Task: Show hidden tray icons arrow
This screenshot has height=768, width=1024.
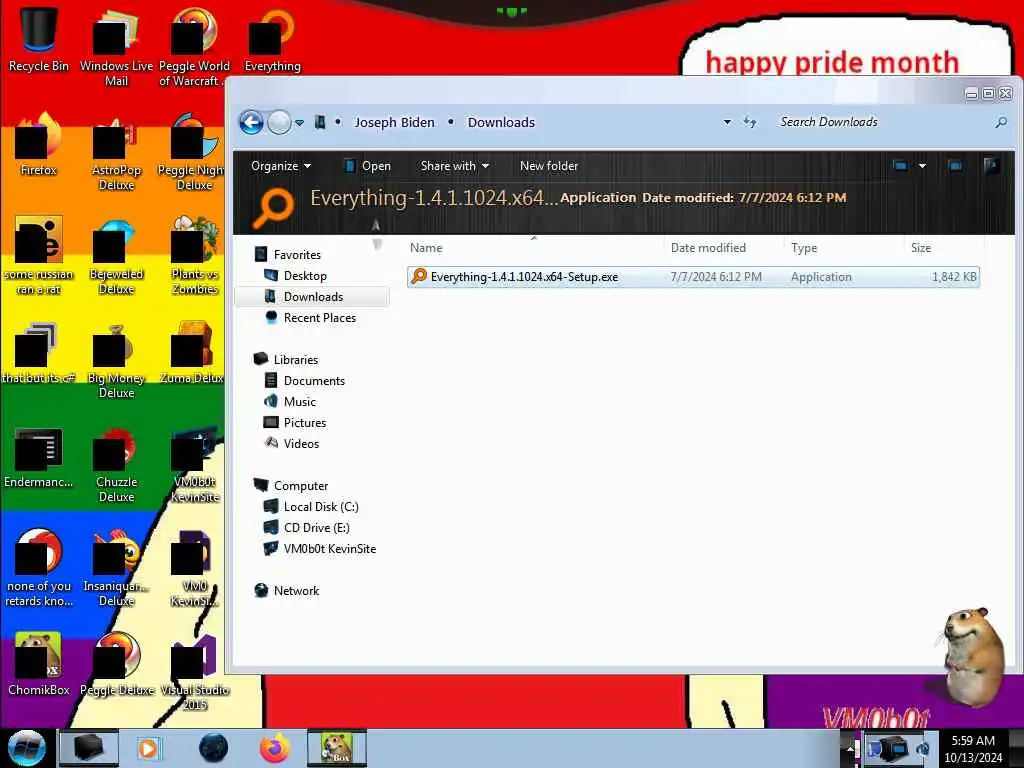Action: click(850, 748)
